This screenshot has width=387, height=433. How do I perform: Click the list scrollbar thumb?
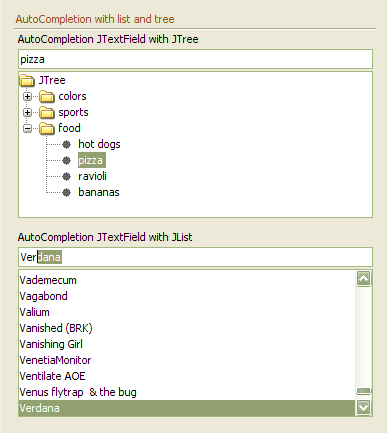tap(363, 391)
